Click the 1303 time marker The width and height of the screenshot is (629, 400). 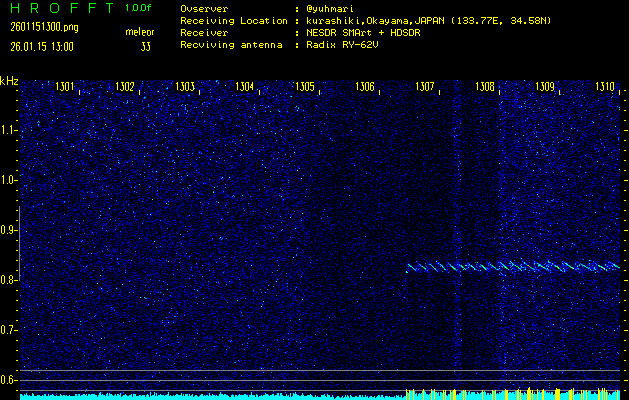point(185,87)
